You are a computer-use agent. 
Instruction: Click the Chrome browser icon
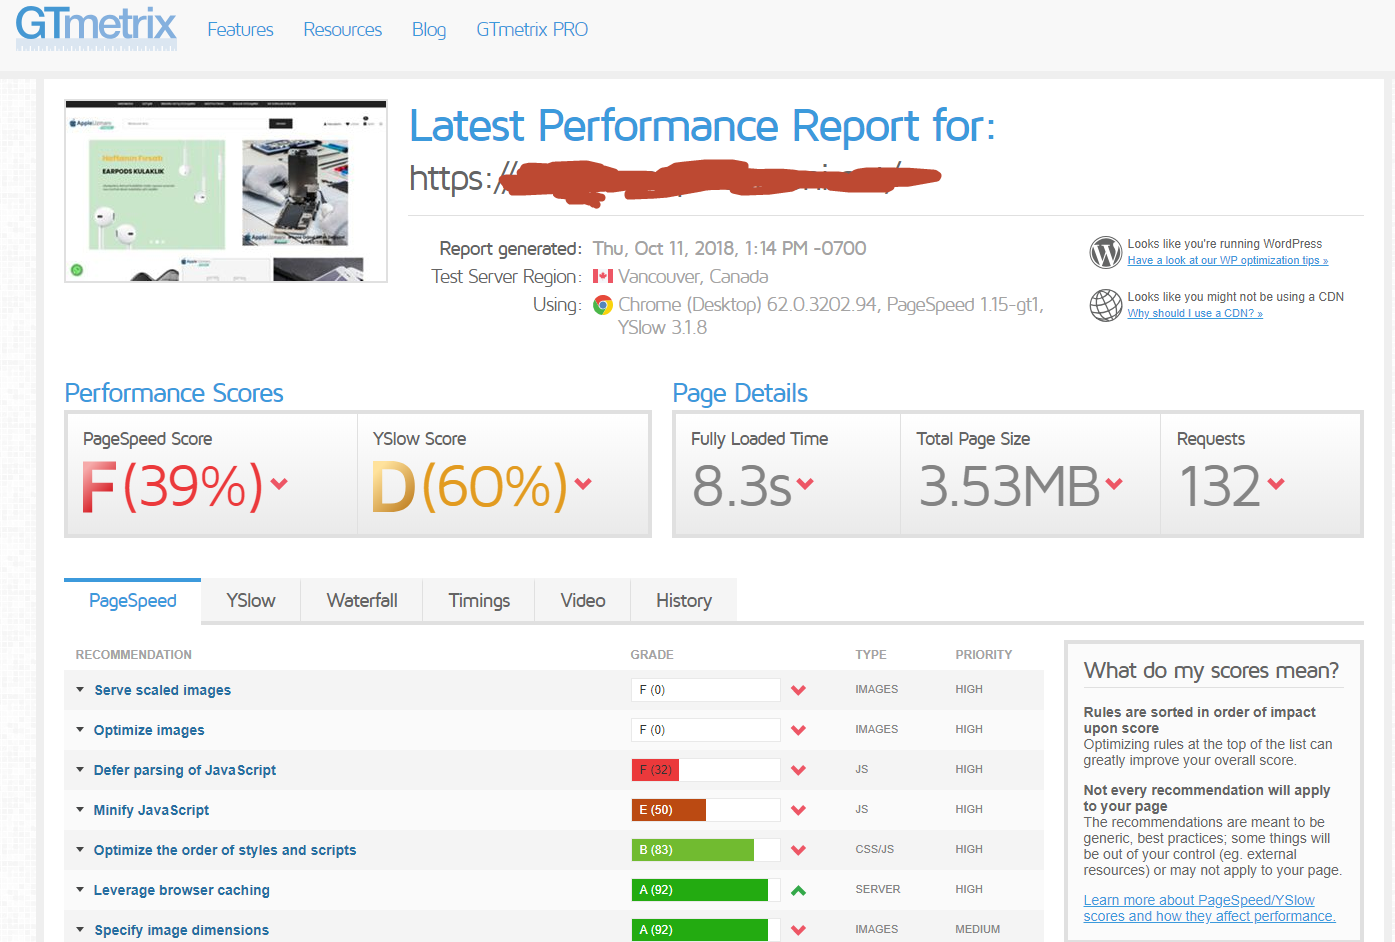coord(603,305)
